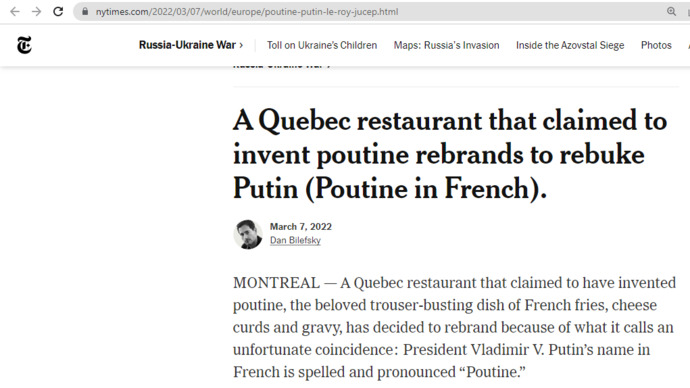
Task: Click the March 7, 2022 date
Action: [301, 227]
